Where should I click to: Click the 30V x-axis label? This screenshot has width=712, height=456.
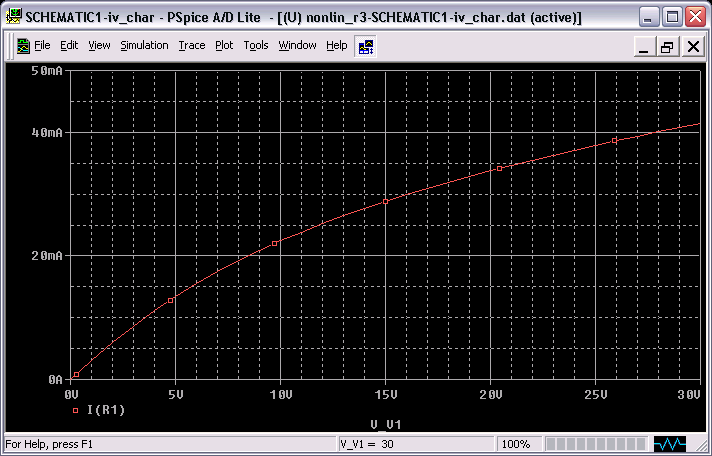click(x=689, y=394)
